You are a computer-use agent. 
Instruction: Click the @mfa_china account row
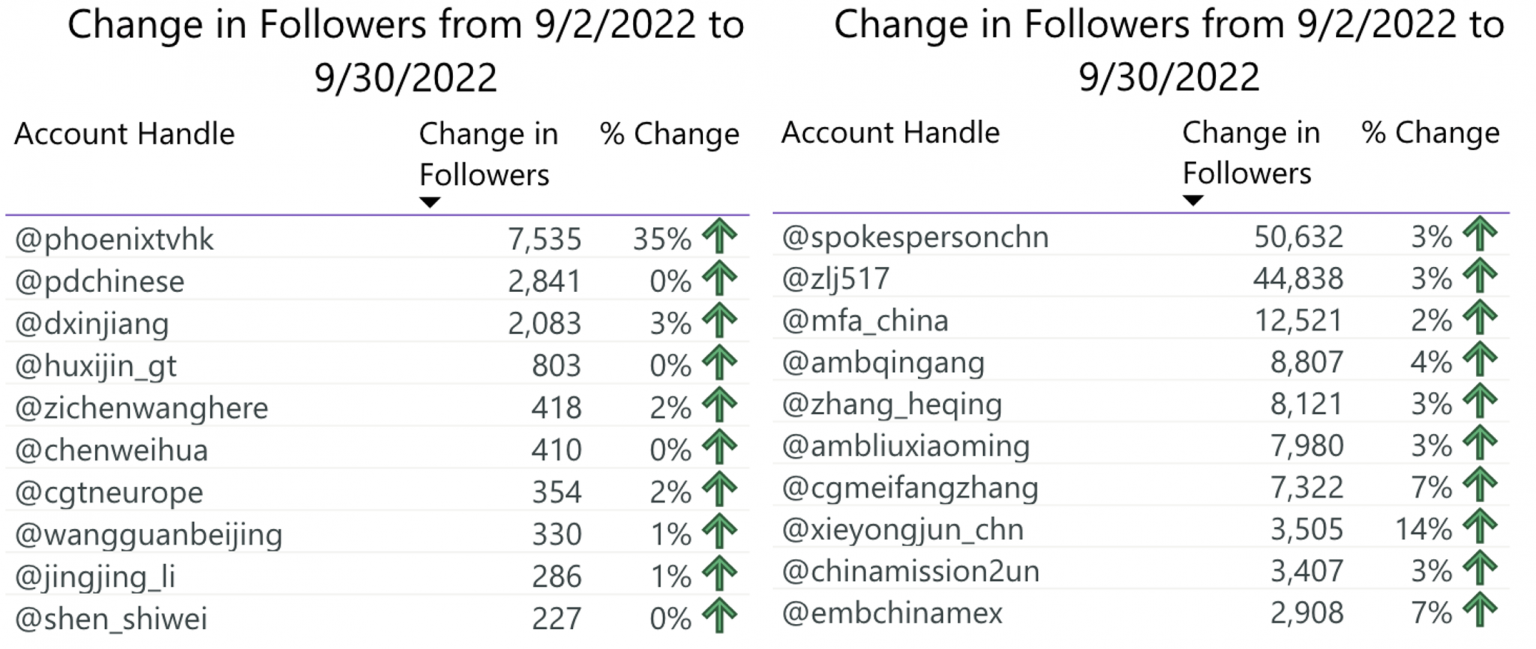(1141, 320)
